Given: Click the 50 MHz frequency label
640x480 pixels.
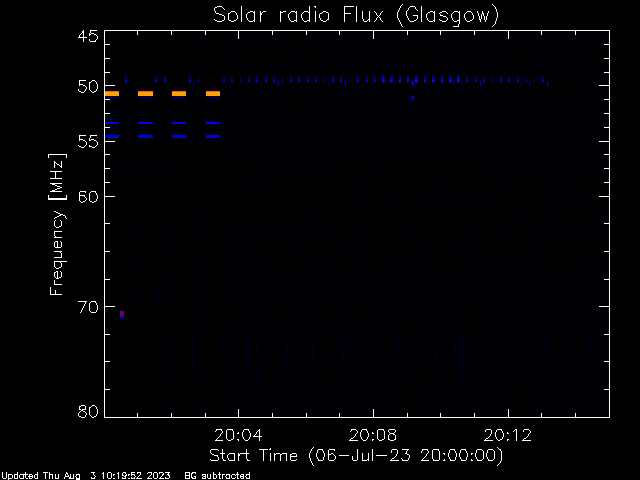Looking at the screenshot, I should [x=88, y=86].
